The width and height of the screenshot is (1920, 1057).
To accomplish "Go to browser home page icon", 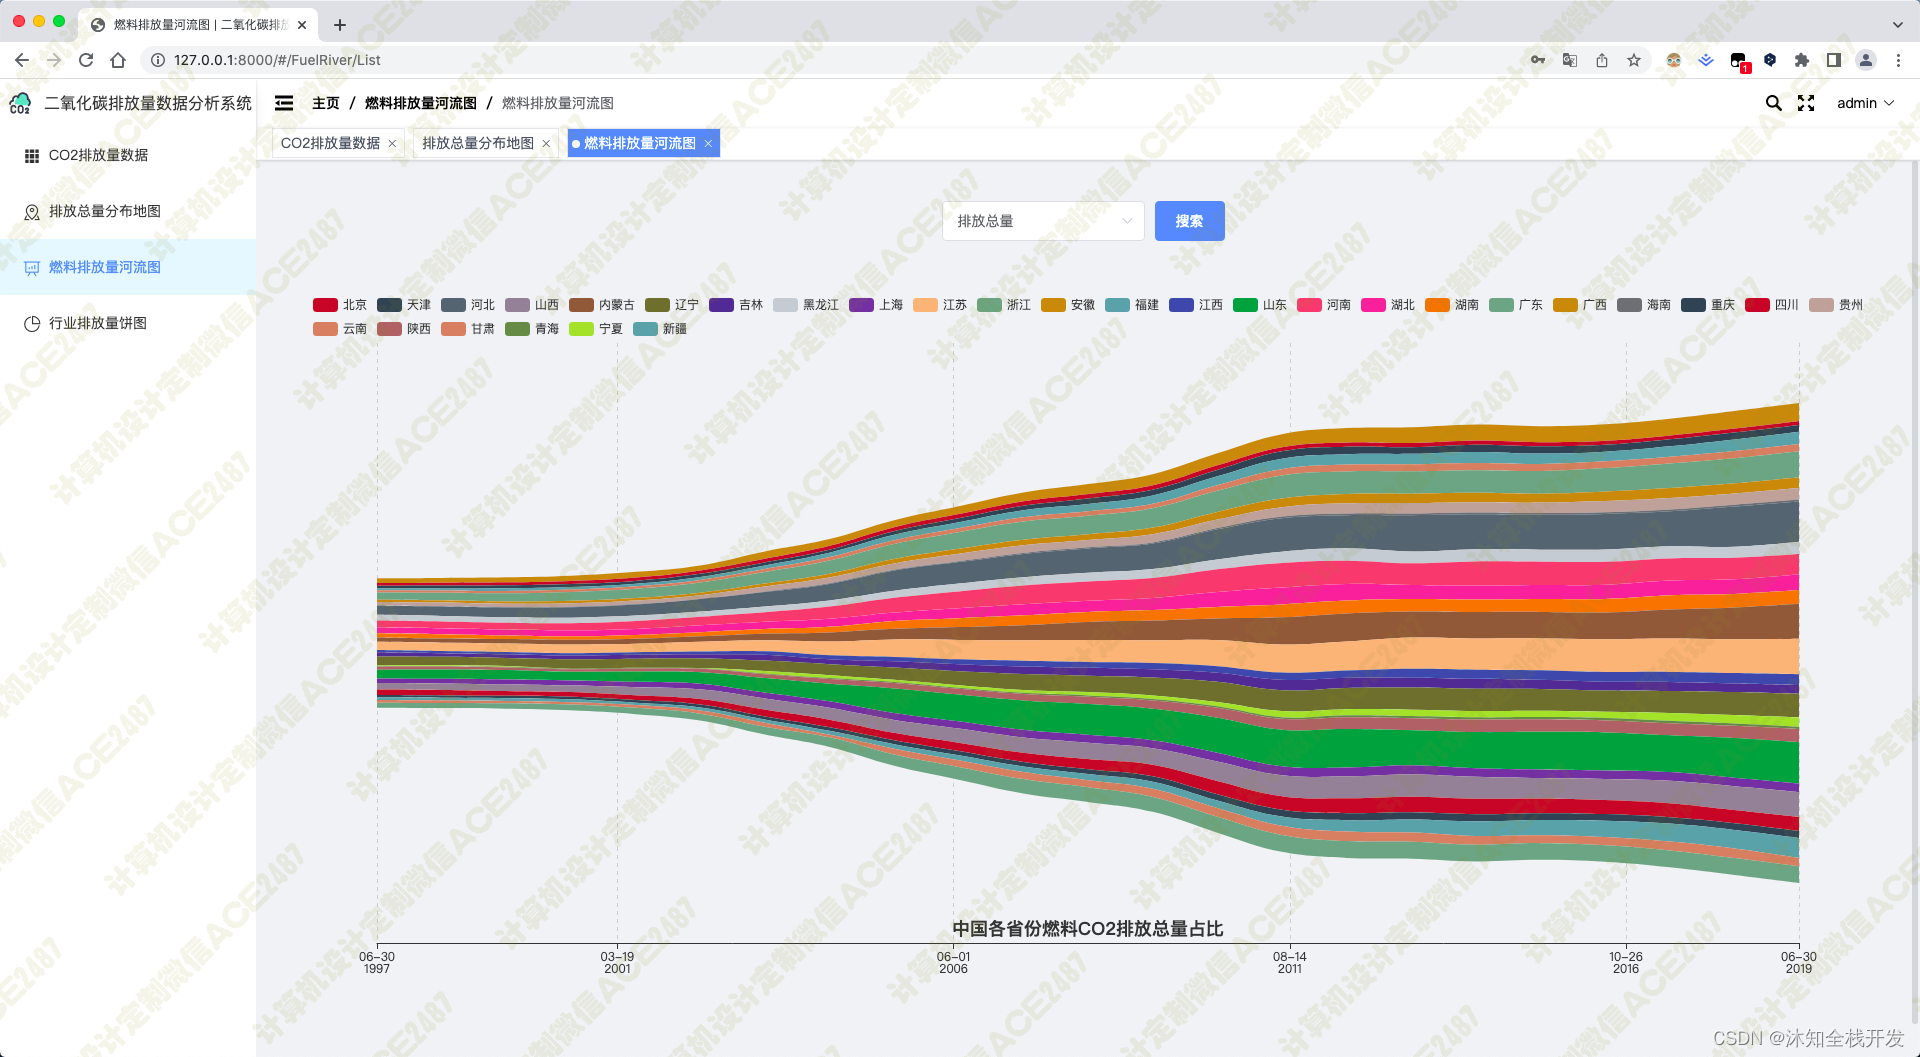I will 118,60.
